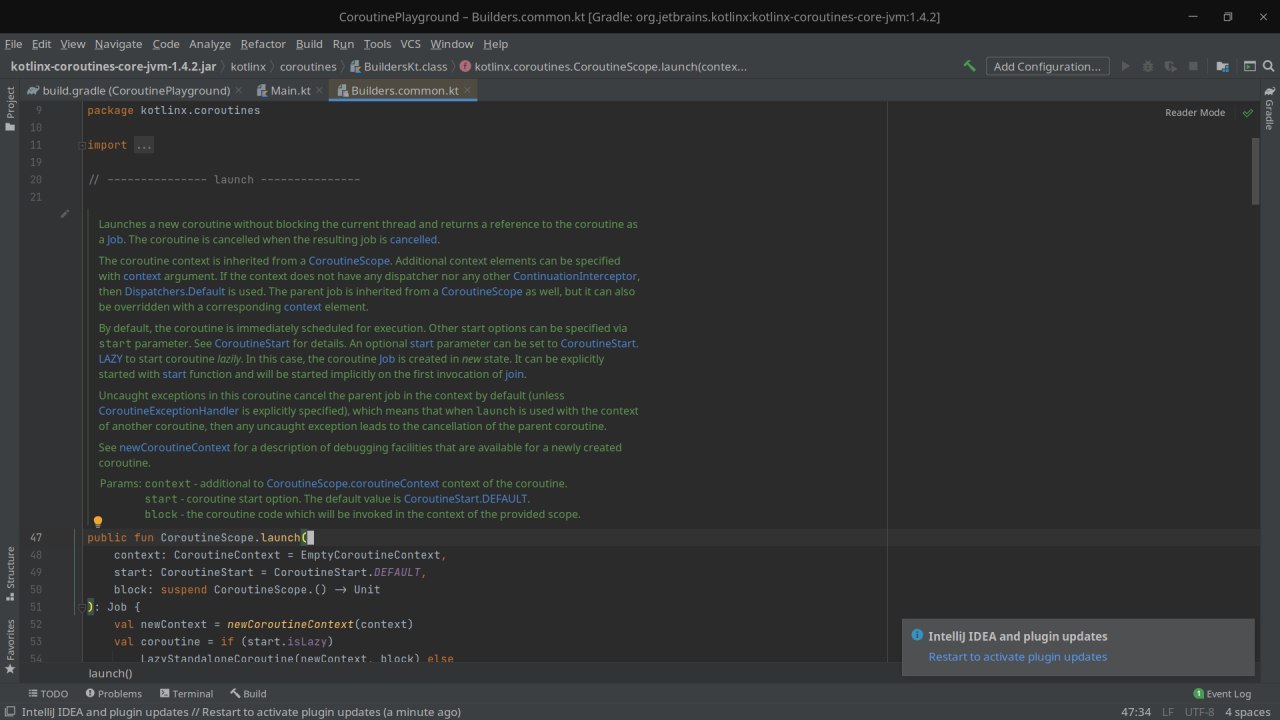Viewport: 1280px width, 720px height.
Task: Open the File menu
Action: point(13,44)
